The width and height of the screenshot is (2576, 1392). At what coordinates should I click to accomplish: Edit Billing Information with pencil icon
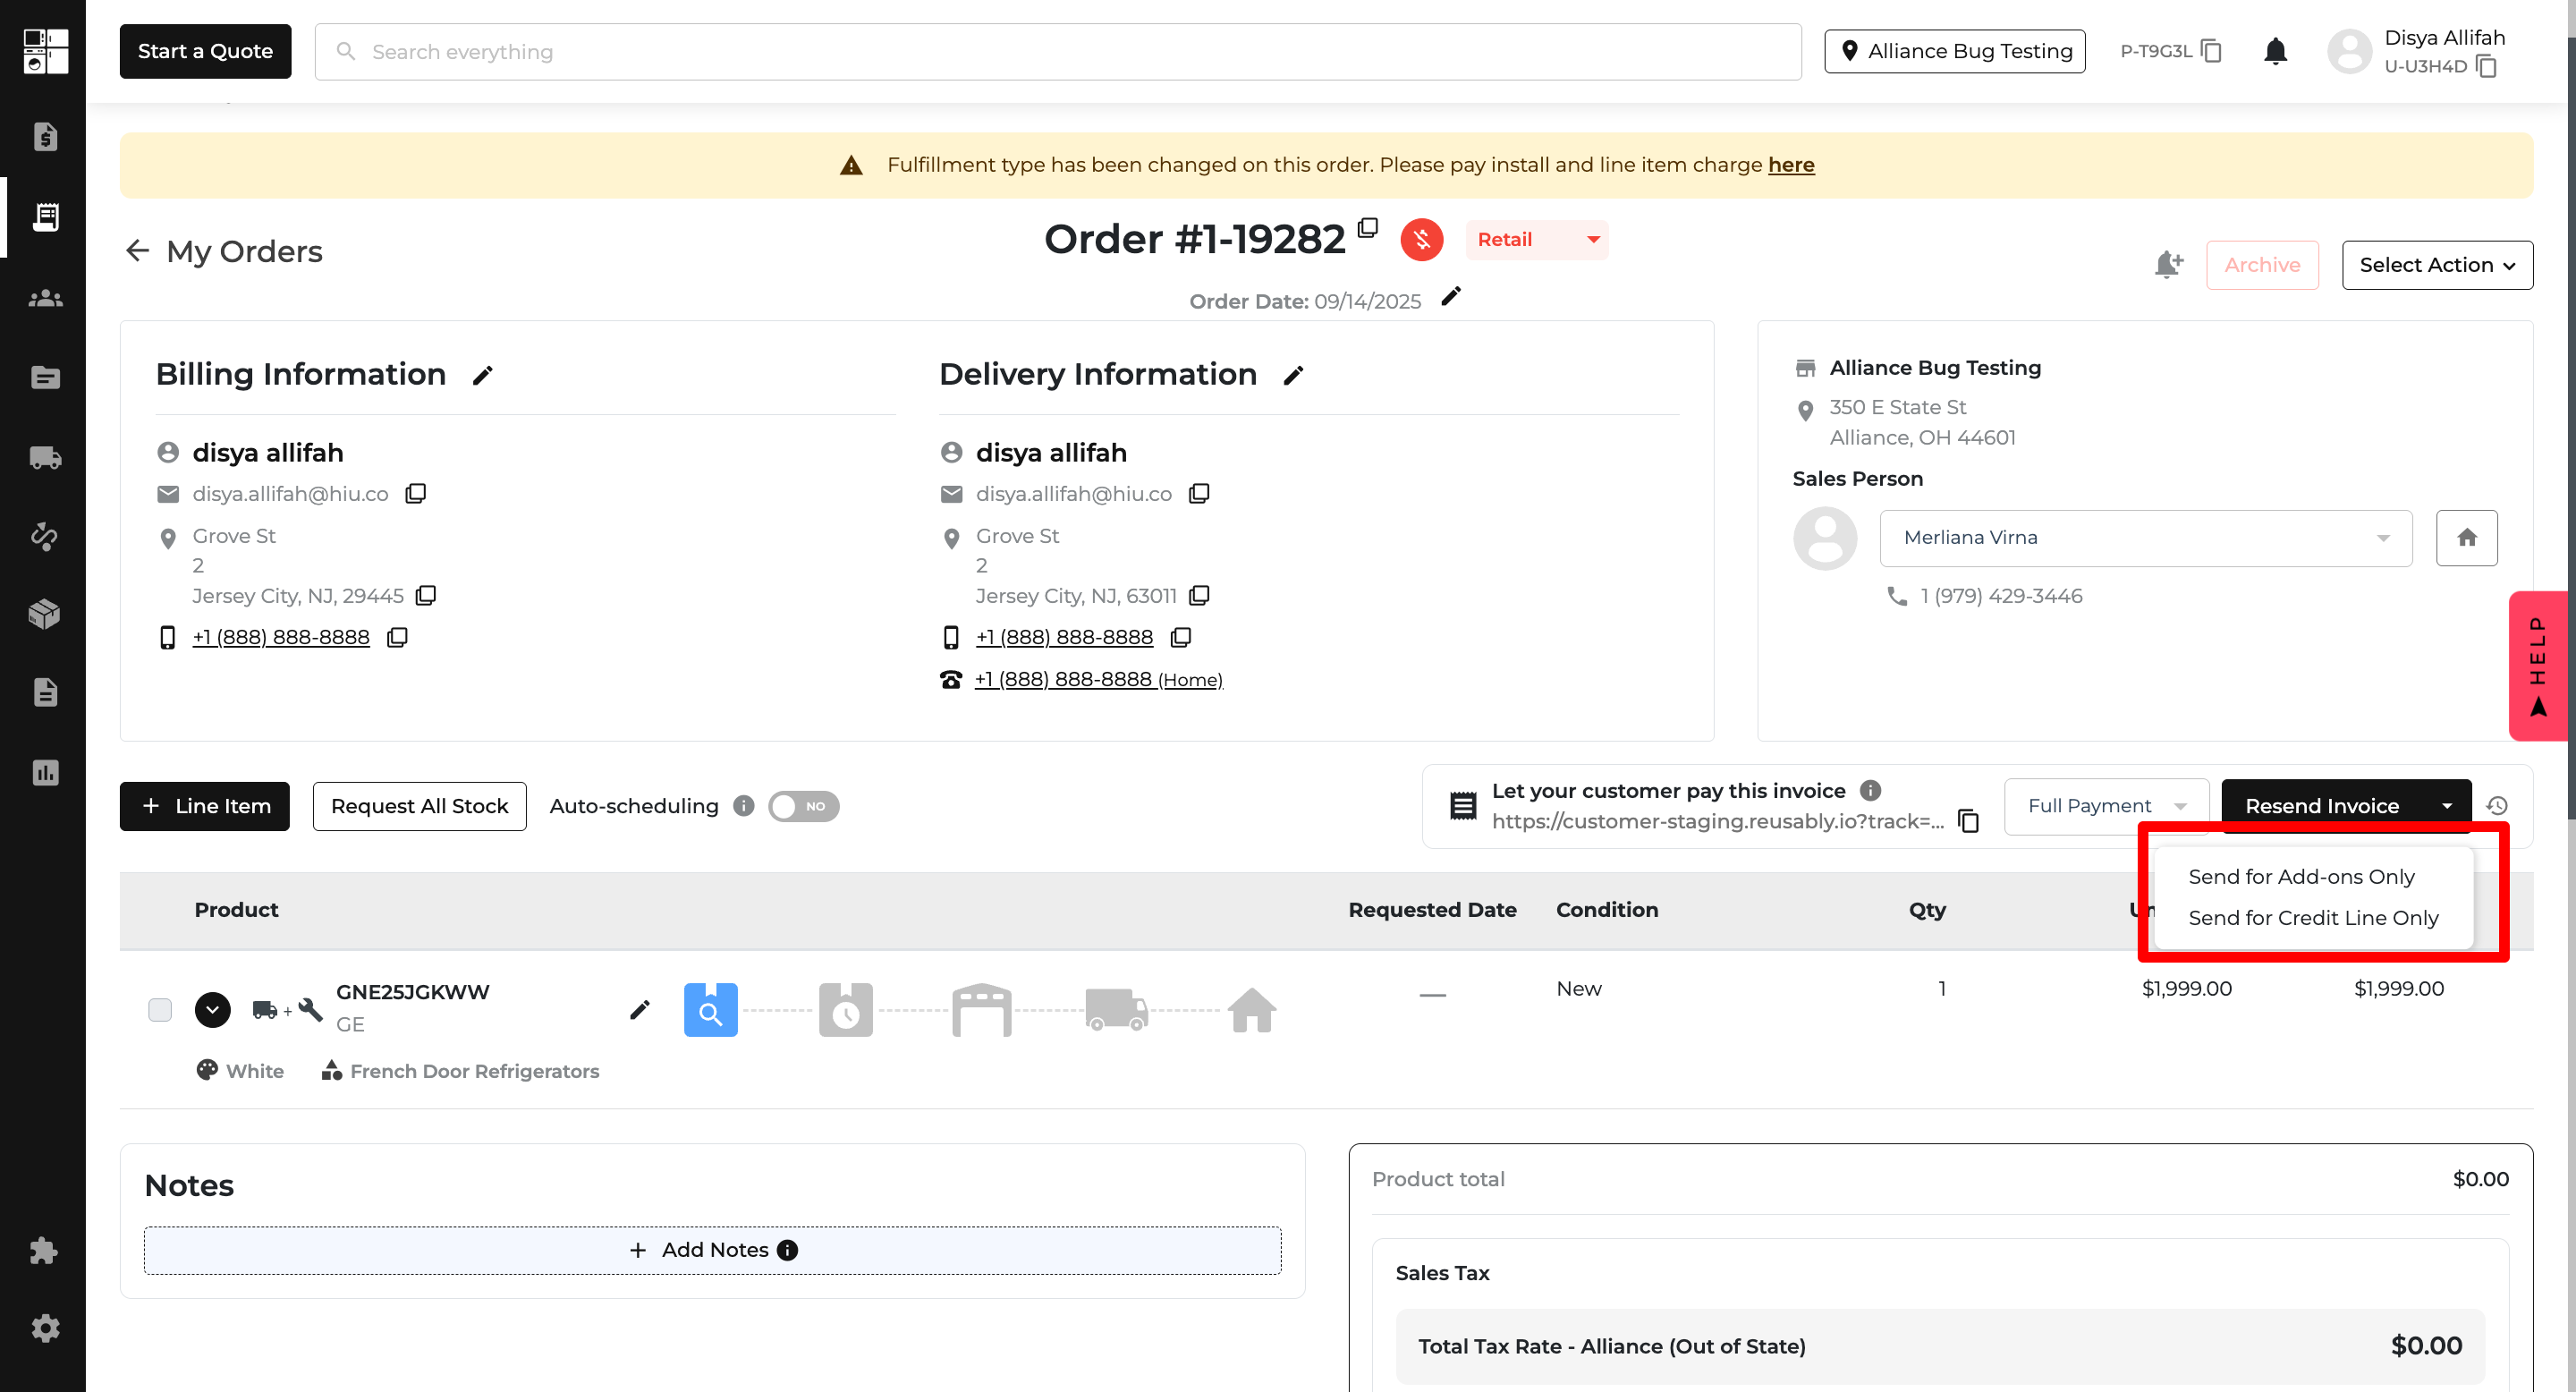point(482,375)
